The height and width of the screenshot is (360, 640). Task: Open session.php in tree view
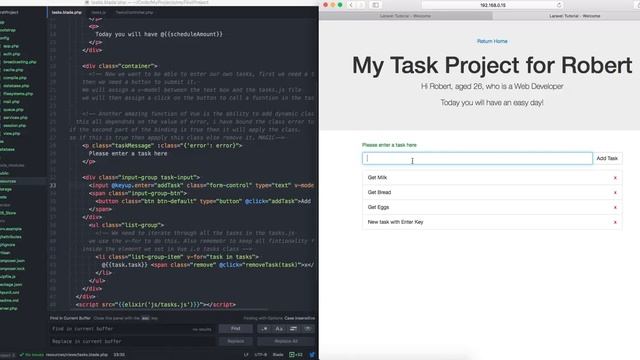point(16,126)
